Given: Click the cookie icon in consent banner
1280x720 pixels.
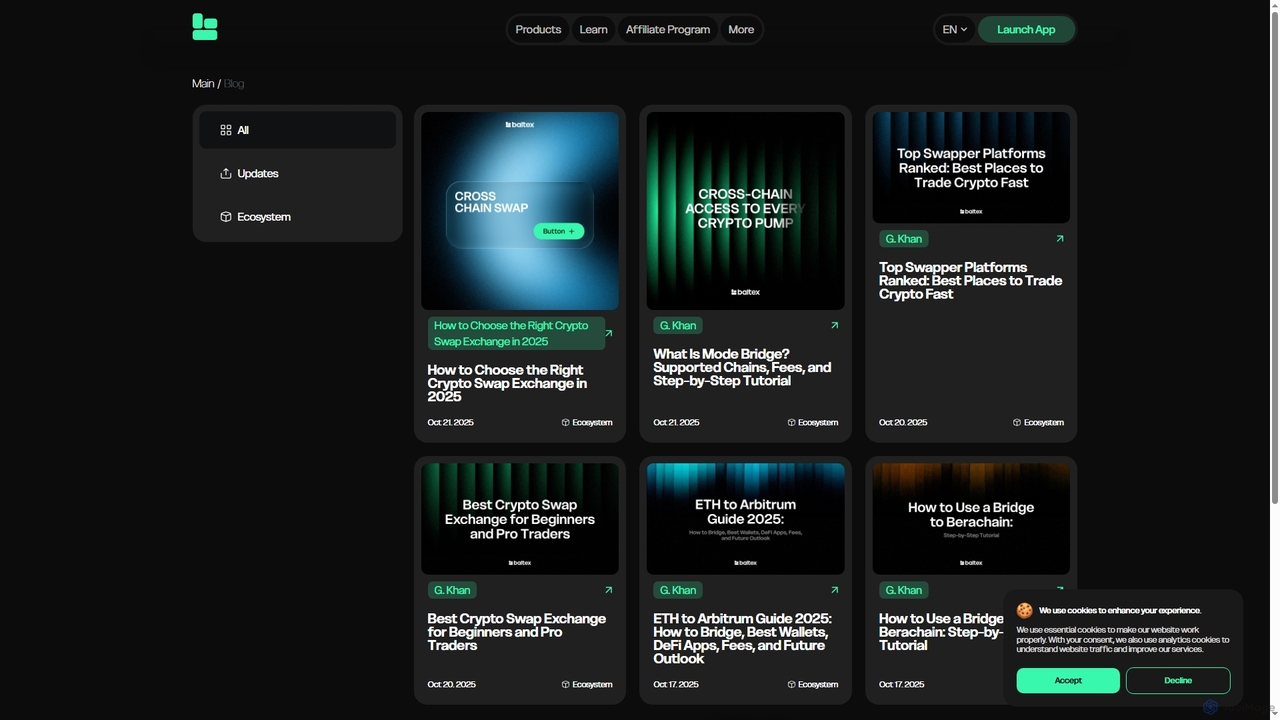Looking at the screenshot, I should [x=1025, y=610].
